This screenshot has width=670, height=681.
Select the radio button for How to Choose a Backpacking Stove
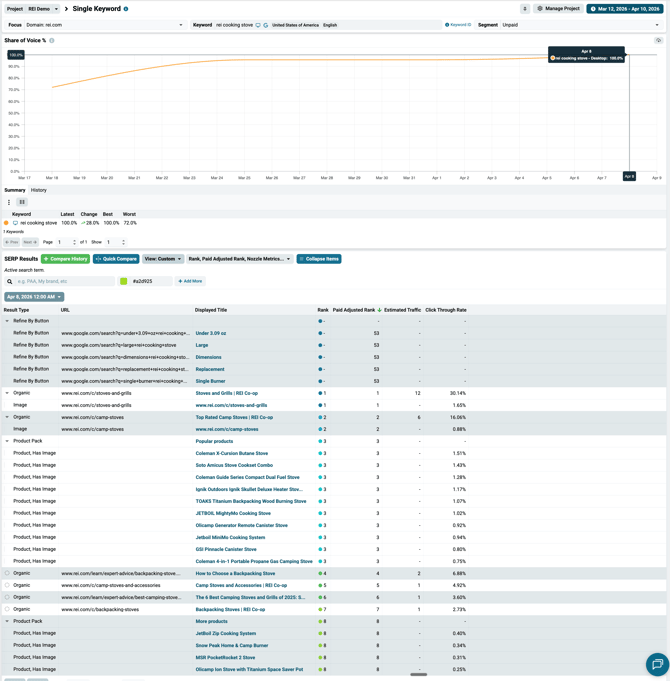point(7,573)
